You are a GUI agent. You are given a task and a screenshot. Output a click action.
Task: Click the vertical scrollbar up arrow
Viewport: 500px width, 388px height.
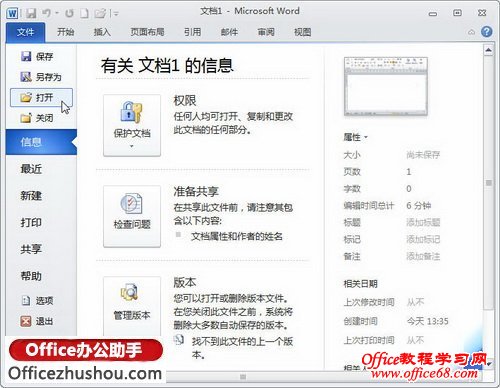pyautogui.click(x=488, y=50)
